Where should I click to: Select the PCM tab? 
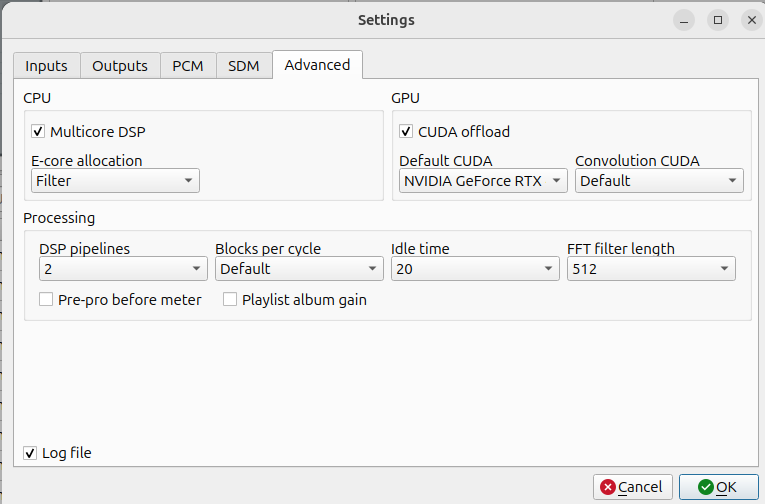tap(187, 66)
